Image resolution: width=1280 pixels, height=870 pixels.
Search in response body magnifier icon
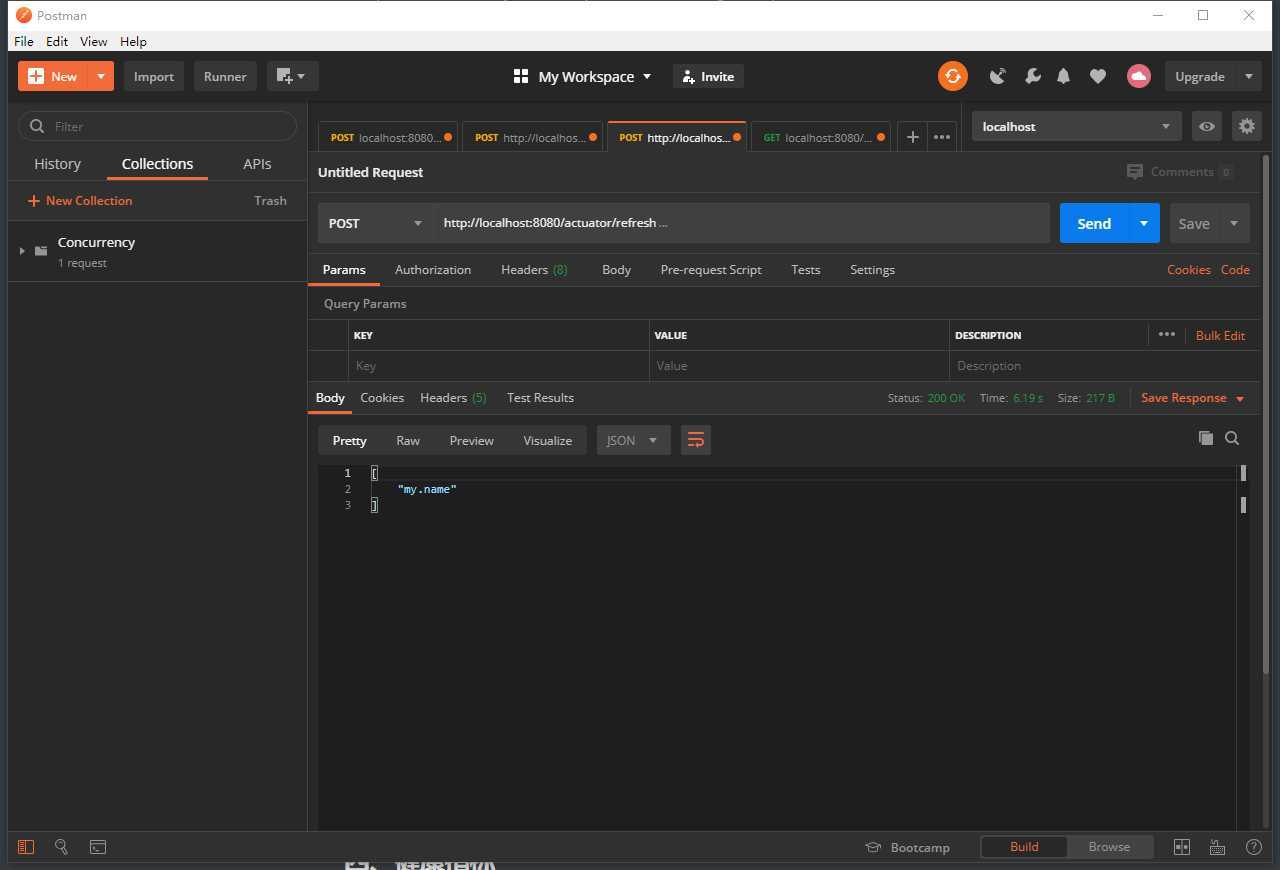click(1232, 438)
